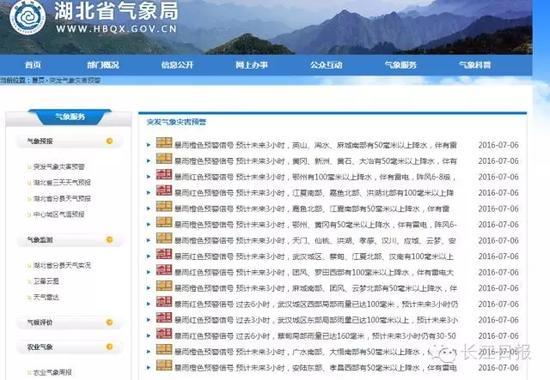550x380 pixels.
Task: Expand 气象预报 section via orange circle button
Action: [109, 141]
